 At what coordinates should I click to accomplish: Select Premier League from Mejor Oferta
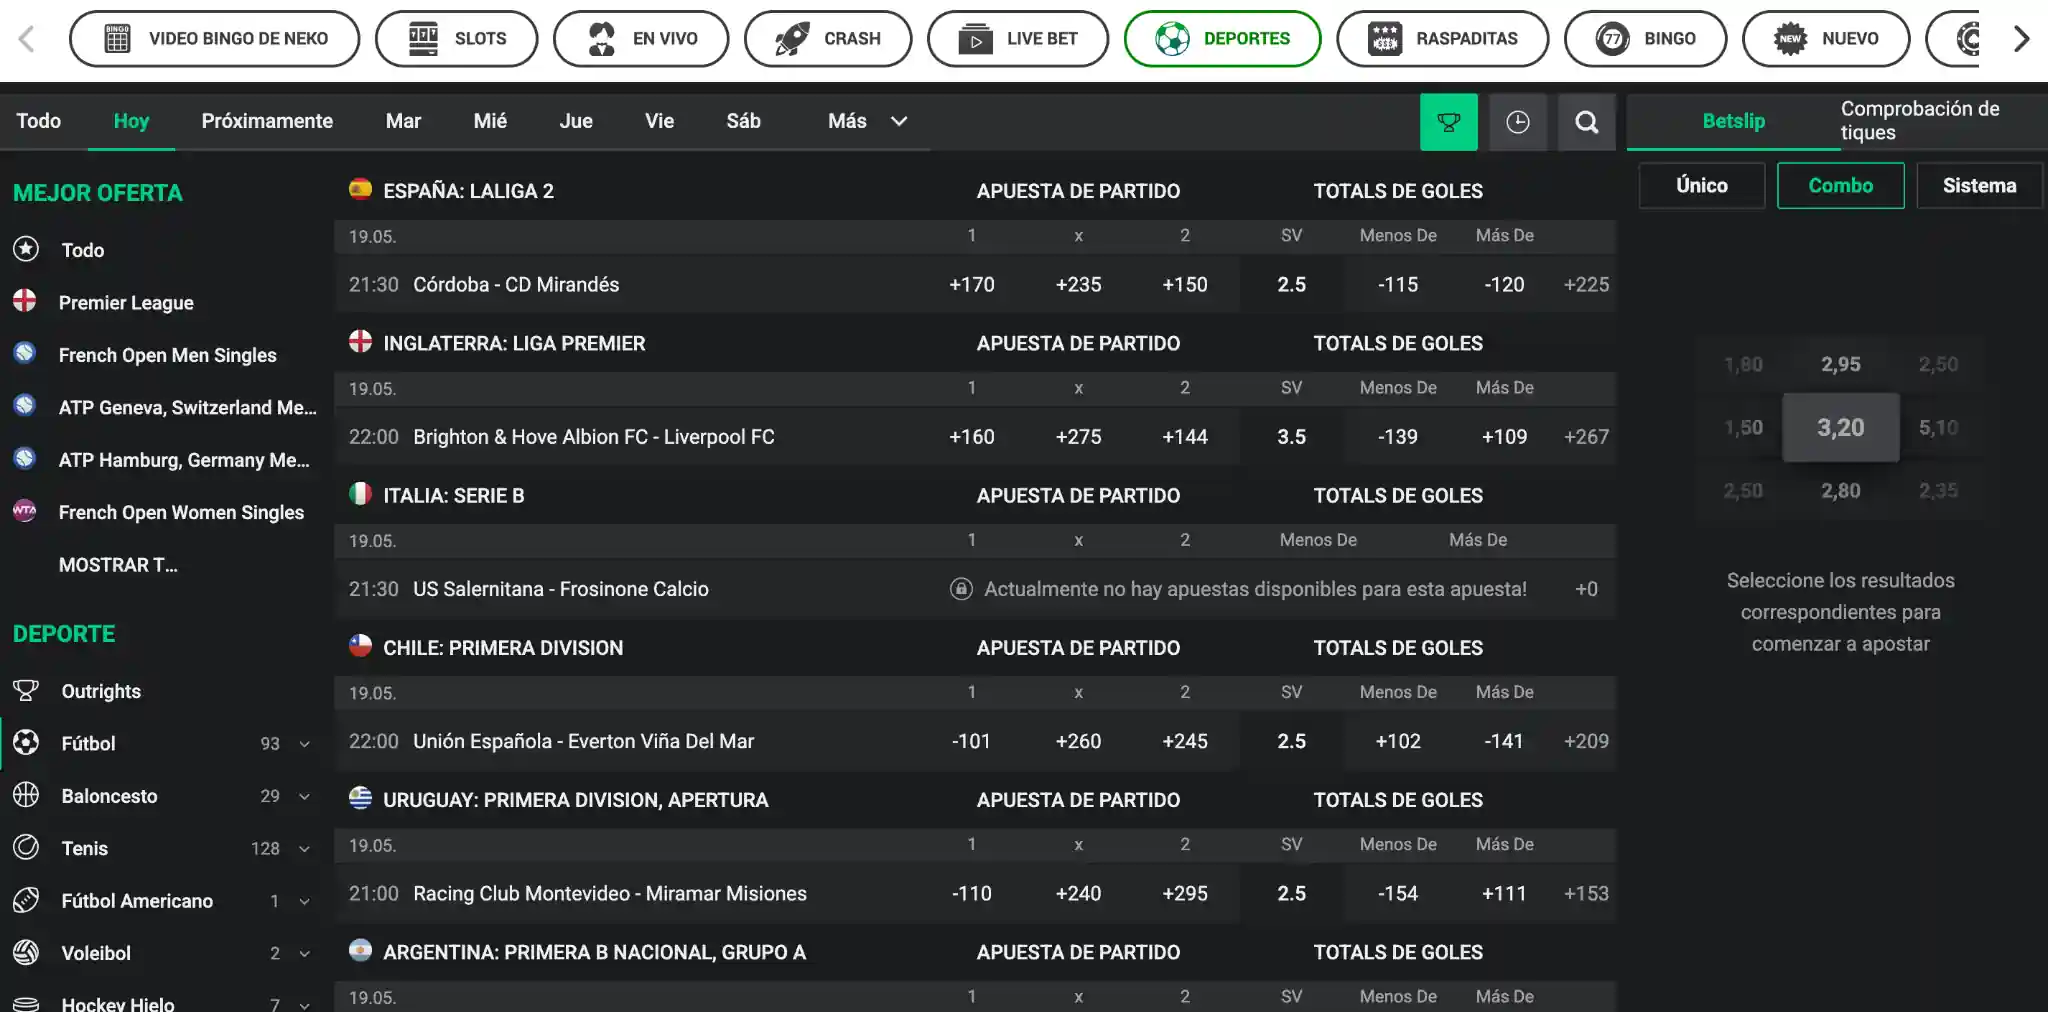coord(127,302)
